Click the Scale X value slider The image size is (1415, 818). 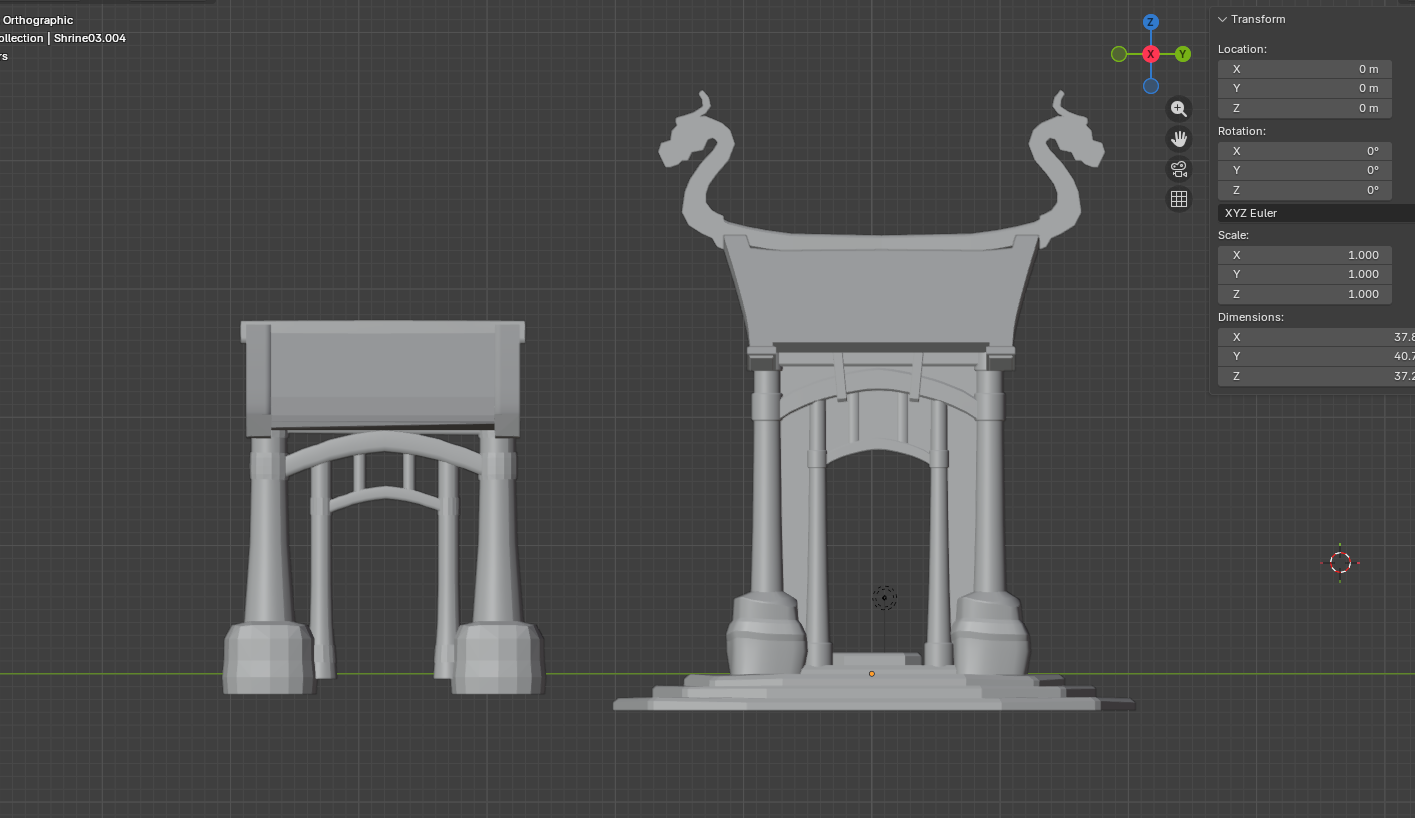tap(1305, 255)
